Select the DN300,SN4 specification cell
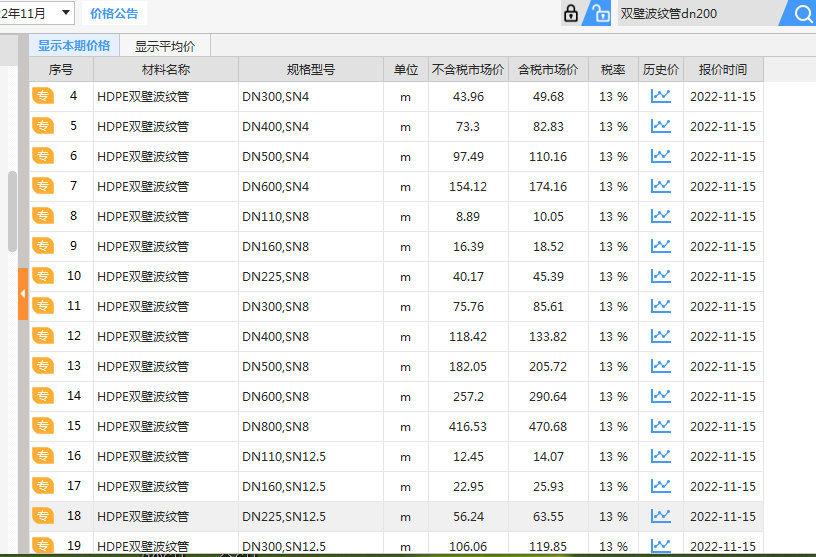The width and height of the screenshot is (816, 557). 311,97
